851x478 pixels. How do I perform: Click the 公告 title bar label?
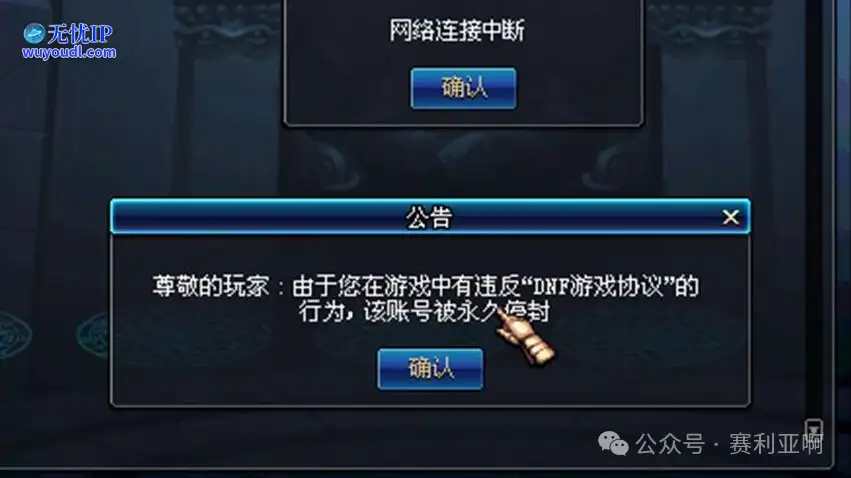[429, 218]
